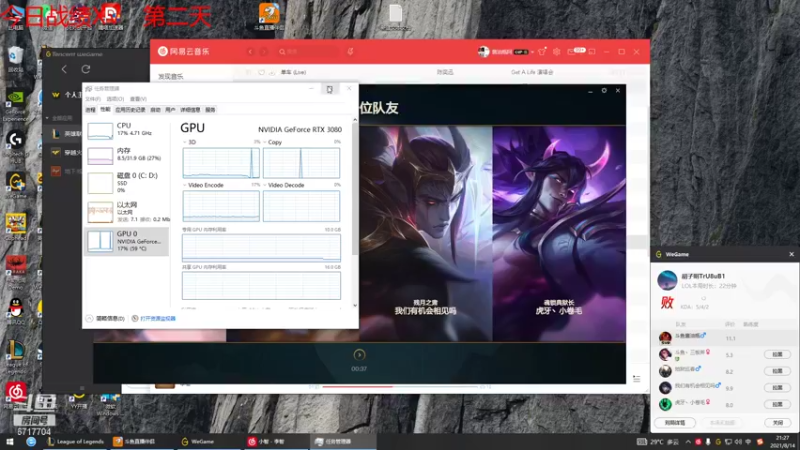The height and width of the screenshot is (450, 800).
Task: Open 文件(F) menu in Task Manager
Action: point(93,99)
